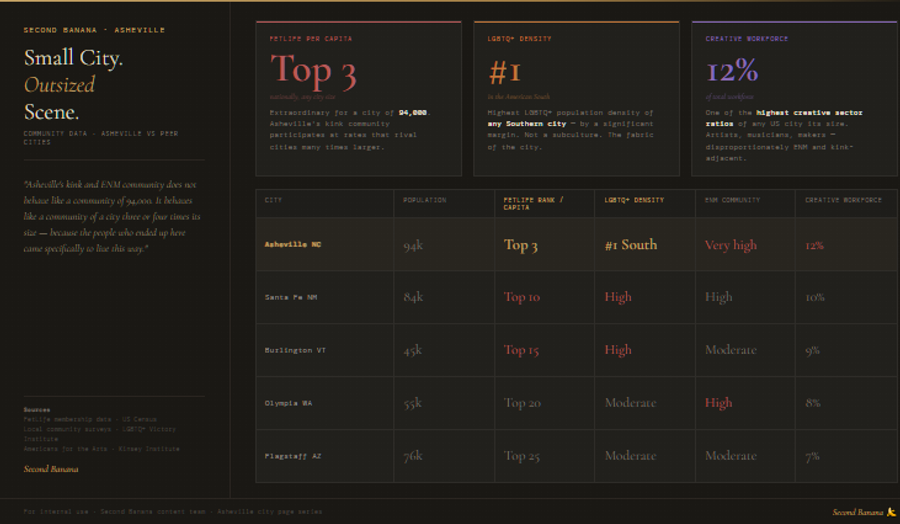Screen dimensions: 900x524
Task: Select the 'Asheville NC' row label
Action: [x=293, y=244]
